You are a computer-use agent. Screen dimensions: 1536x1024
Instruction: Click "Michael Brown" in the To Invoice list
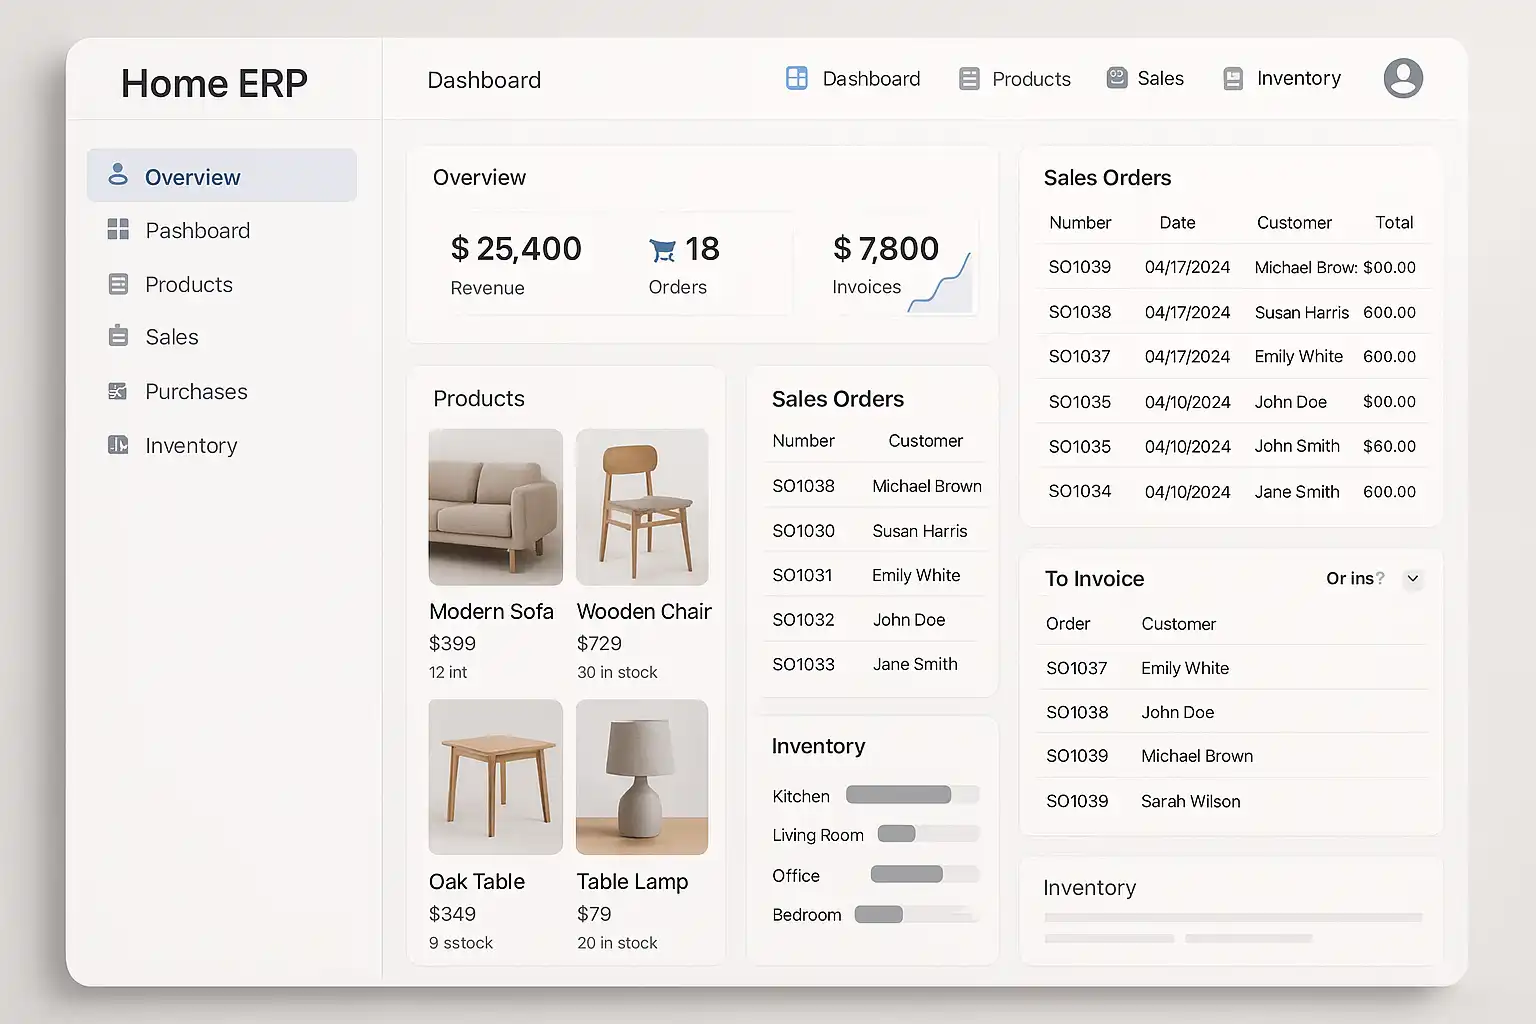1197,756
